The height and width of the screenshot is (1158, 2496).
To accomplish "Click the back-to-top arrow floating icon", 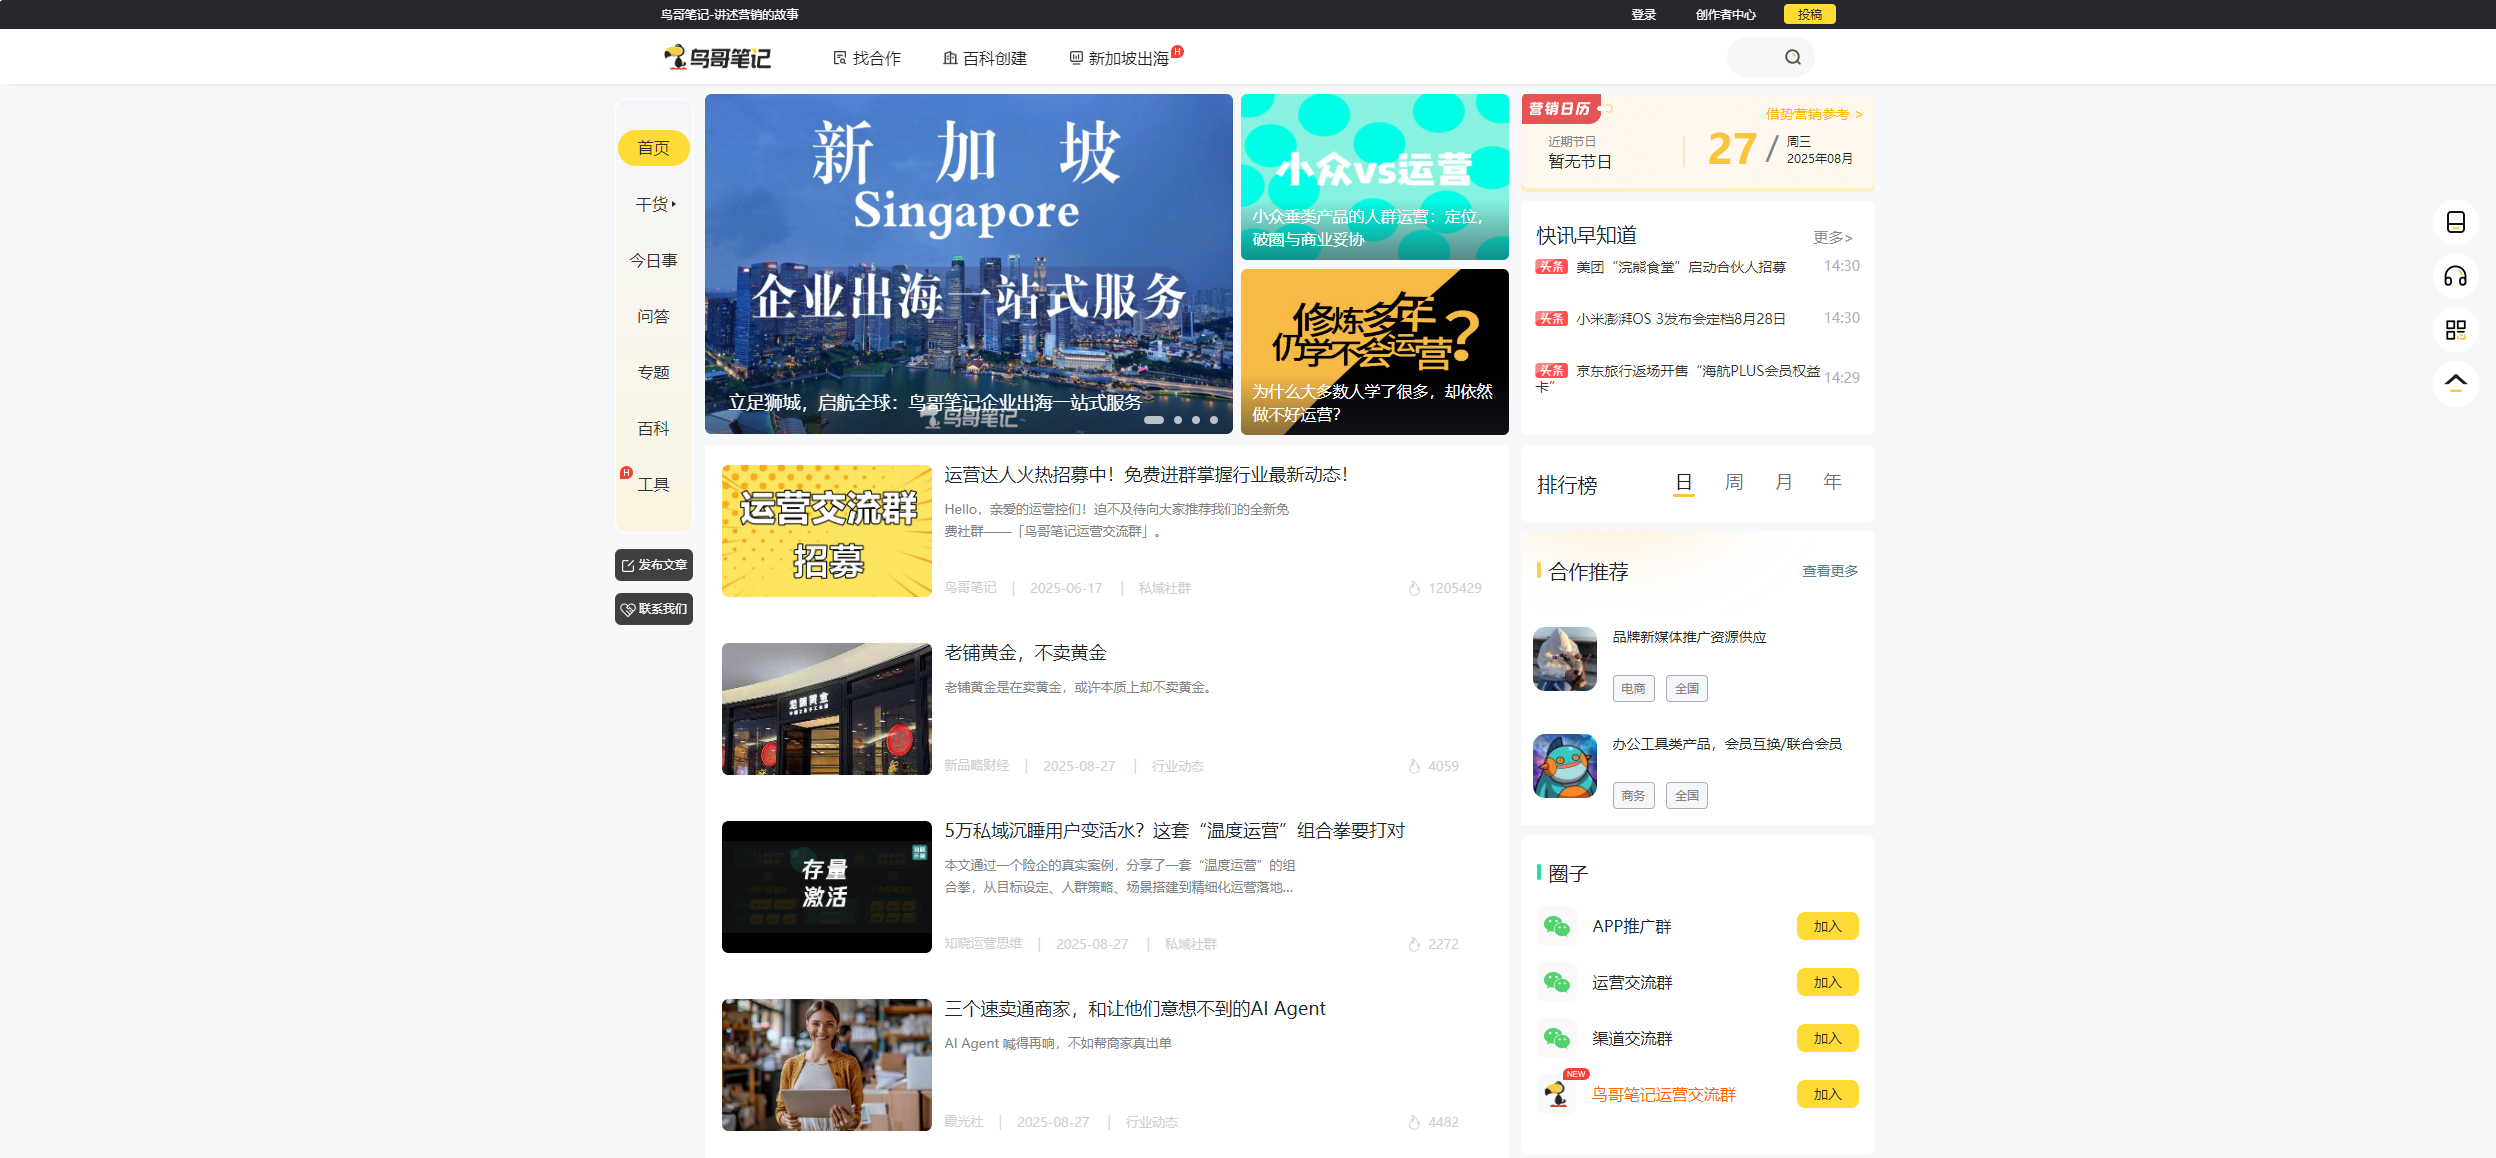I will click(x=2455, y=381).
